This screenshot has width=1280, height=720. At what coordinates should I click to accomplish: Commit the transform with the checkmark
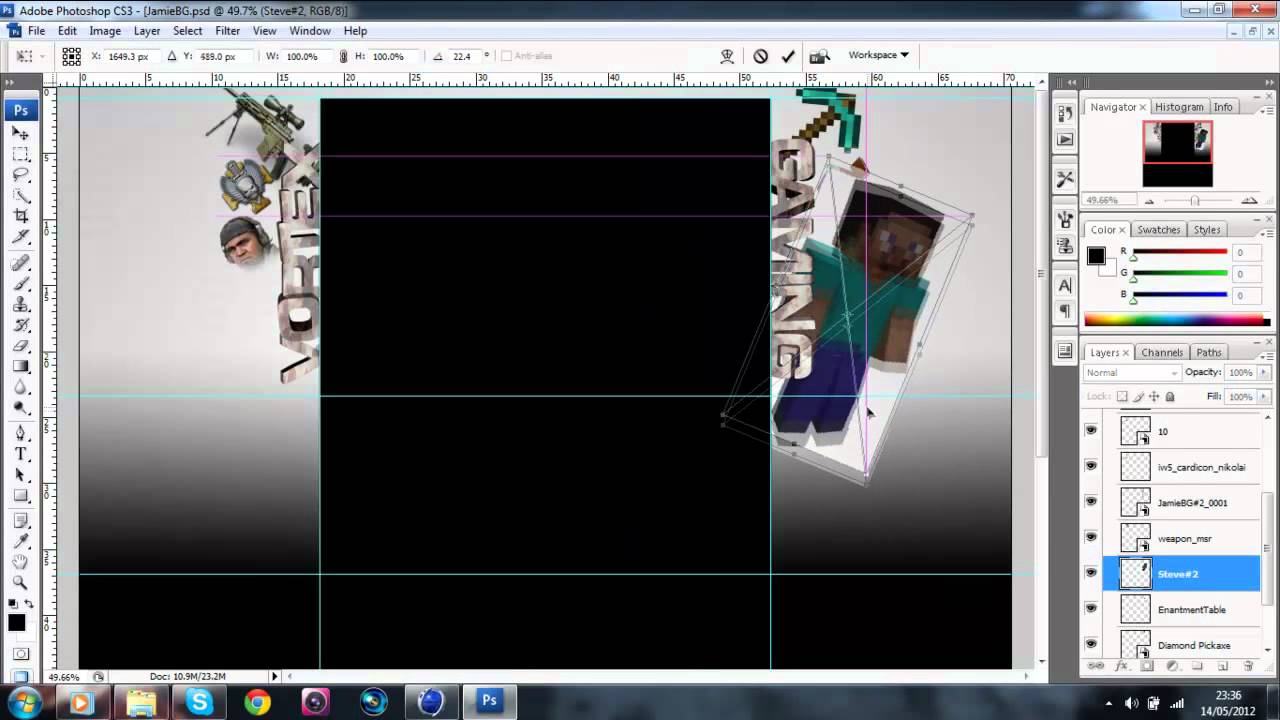coord(788,56)
